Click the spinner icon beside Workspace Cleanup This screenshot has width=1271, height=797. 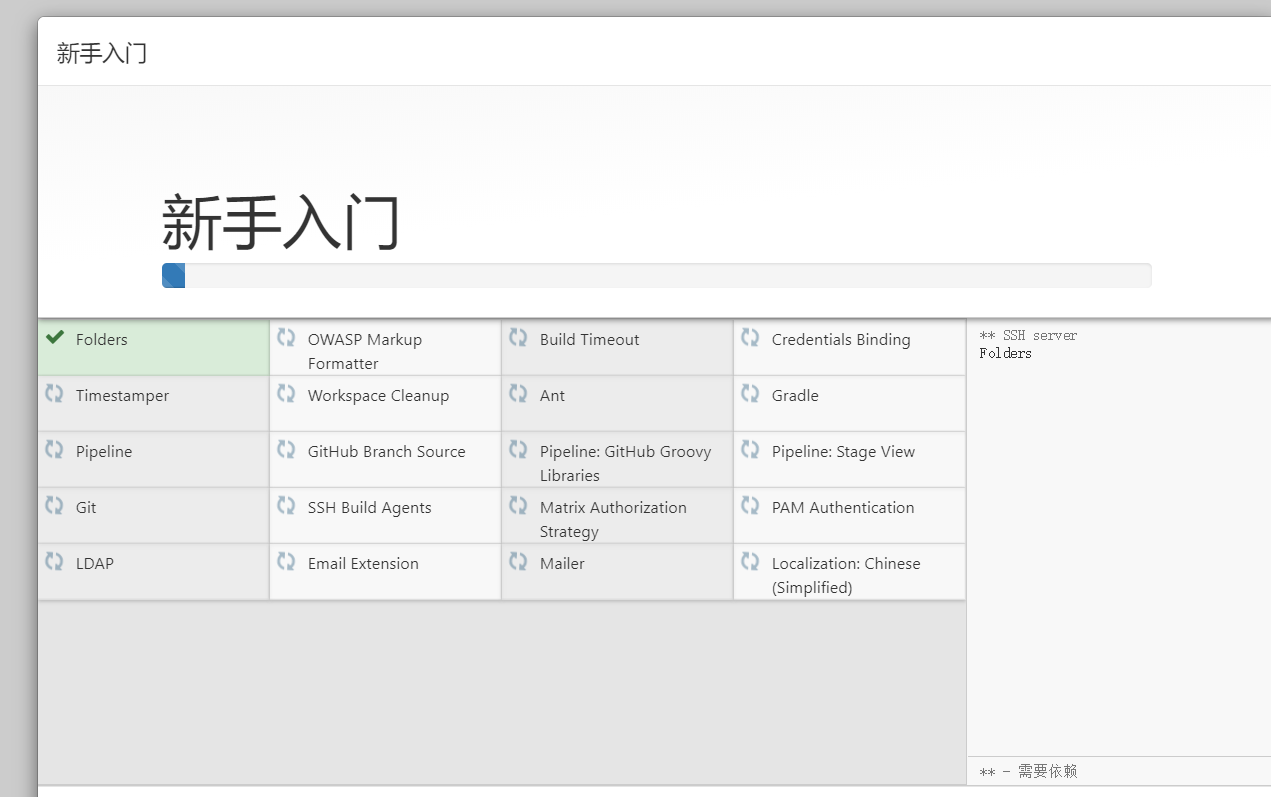click(x=286, y=394)
